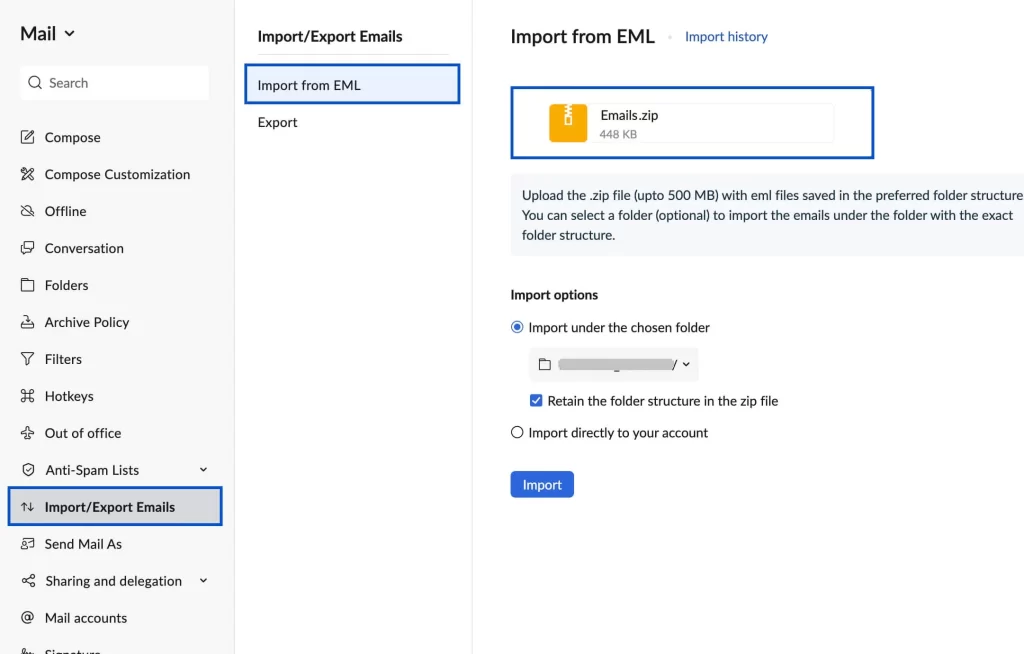The width and height of the screenshot is (1024, 654).
Task: Switch to the Export tab
Action: pos(277,122)
